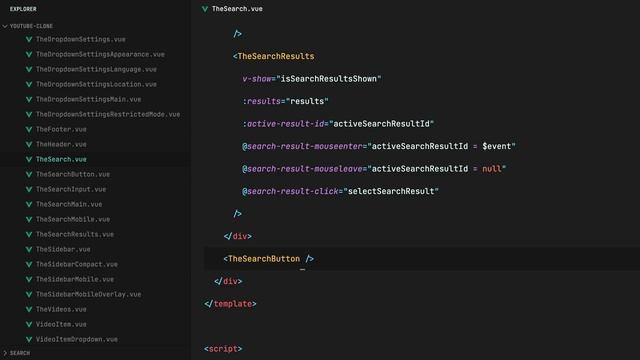Open TheVideos.vue file

pyautogui.click(x=61, y=309)
